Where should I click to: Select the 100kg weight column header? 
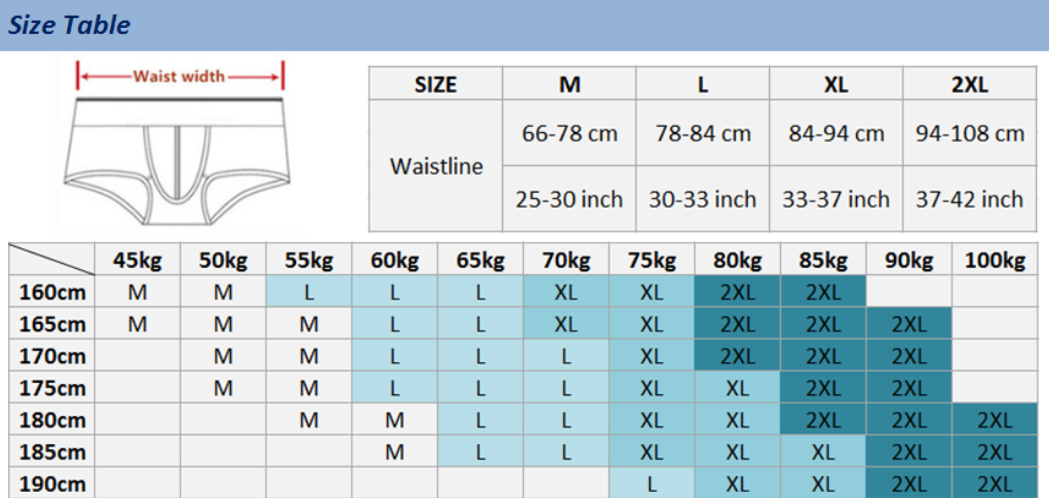pos(994,261)
